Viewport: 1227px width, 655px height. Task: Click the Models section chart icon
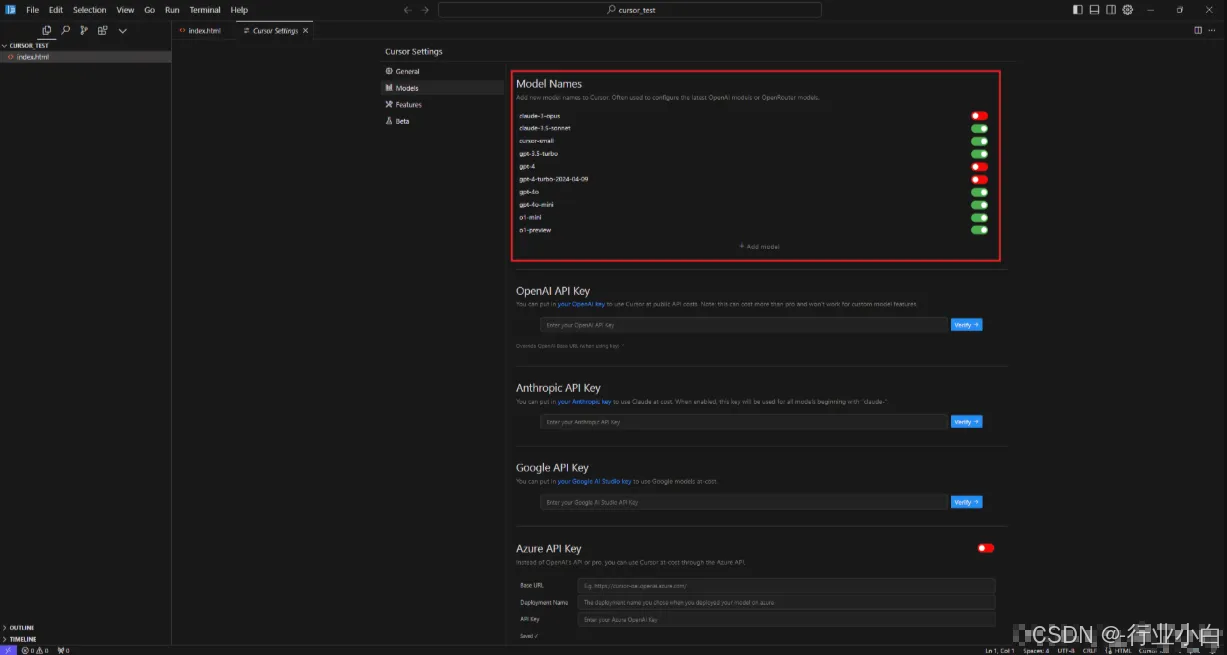click(x=389, y=88)
